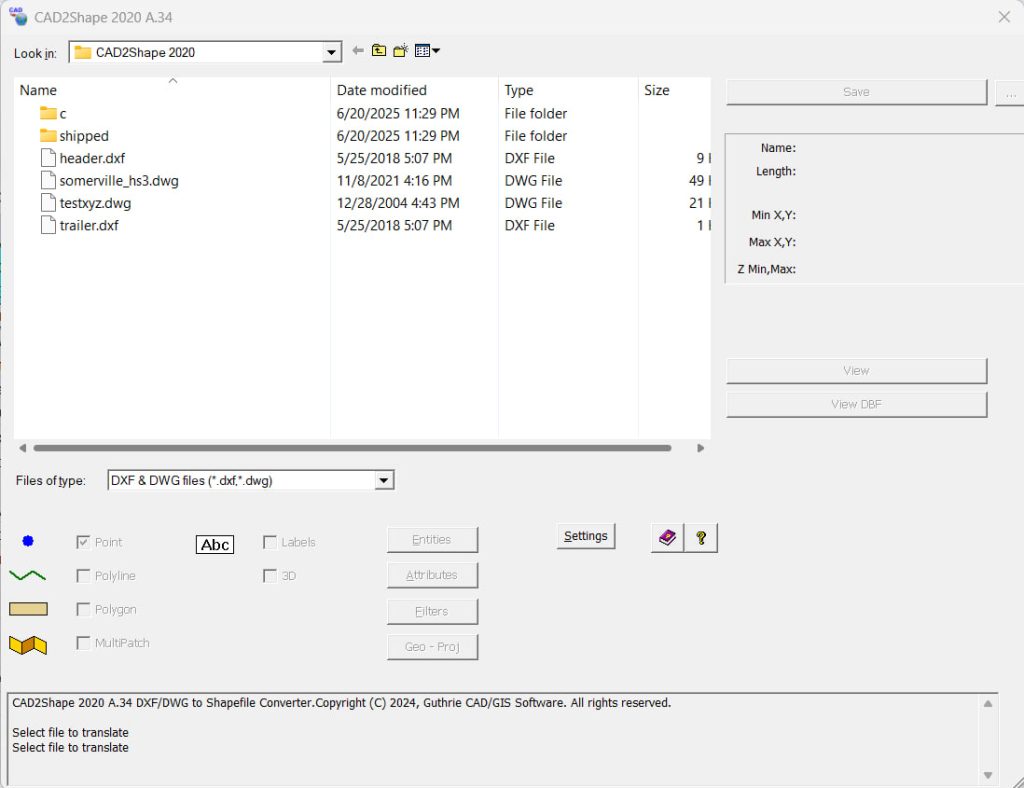Click the folder icon next to c
Screen dimensions: 1024x788
(x=48, y=113)
